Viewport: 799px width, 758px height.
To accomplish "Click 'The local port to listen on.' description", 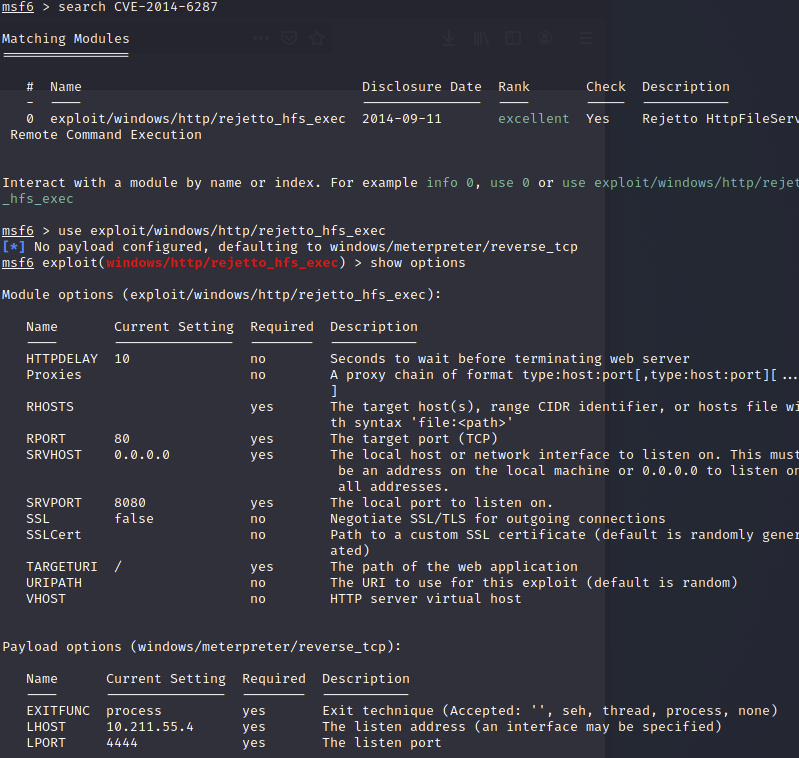I will click(x=441, y=503).
